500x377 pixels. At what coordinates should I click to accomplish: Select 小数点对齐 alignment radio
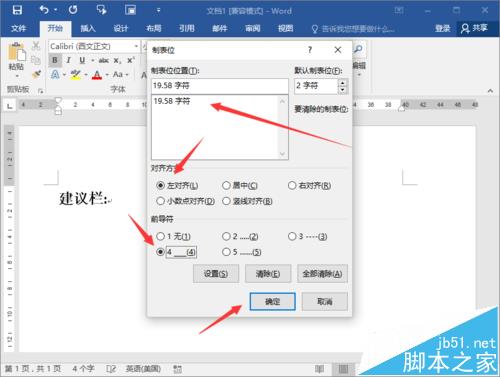160,201
